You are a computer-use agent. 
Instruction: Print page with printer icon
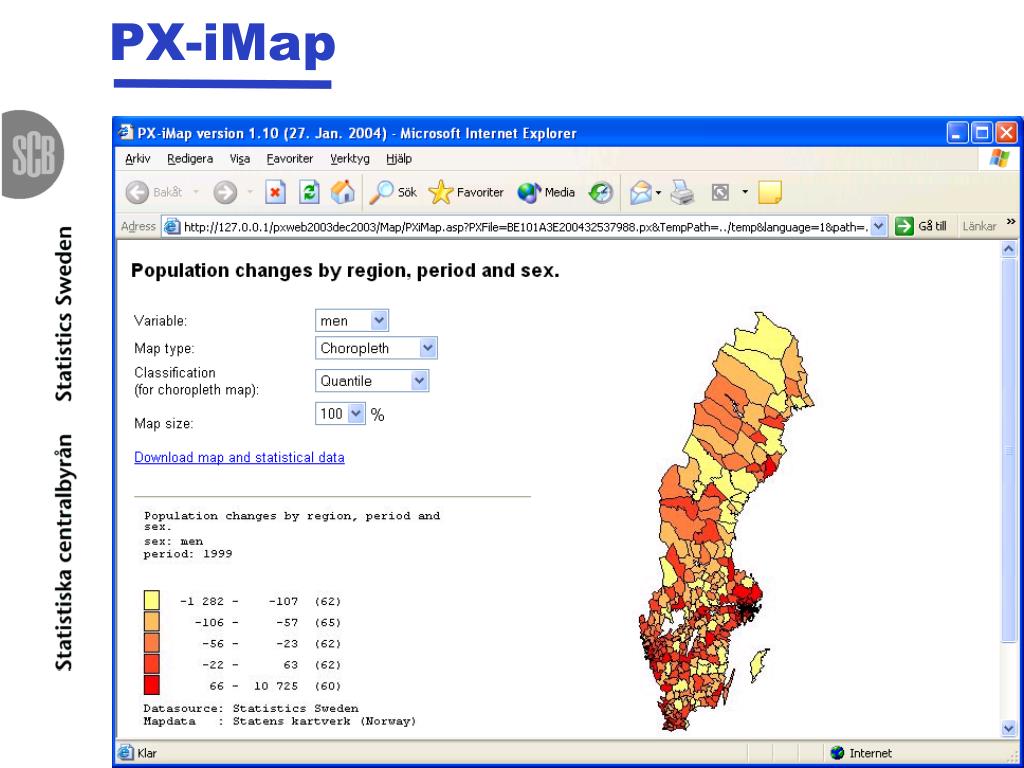click(x=682, y=192)
